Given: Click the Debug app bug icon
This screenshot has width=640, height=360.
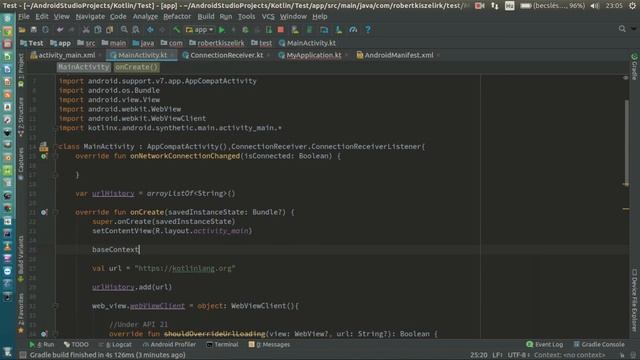Looking at the screenshot, I should point(245,29).
